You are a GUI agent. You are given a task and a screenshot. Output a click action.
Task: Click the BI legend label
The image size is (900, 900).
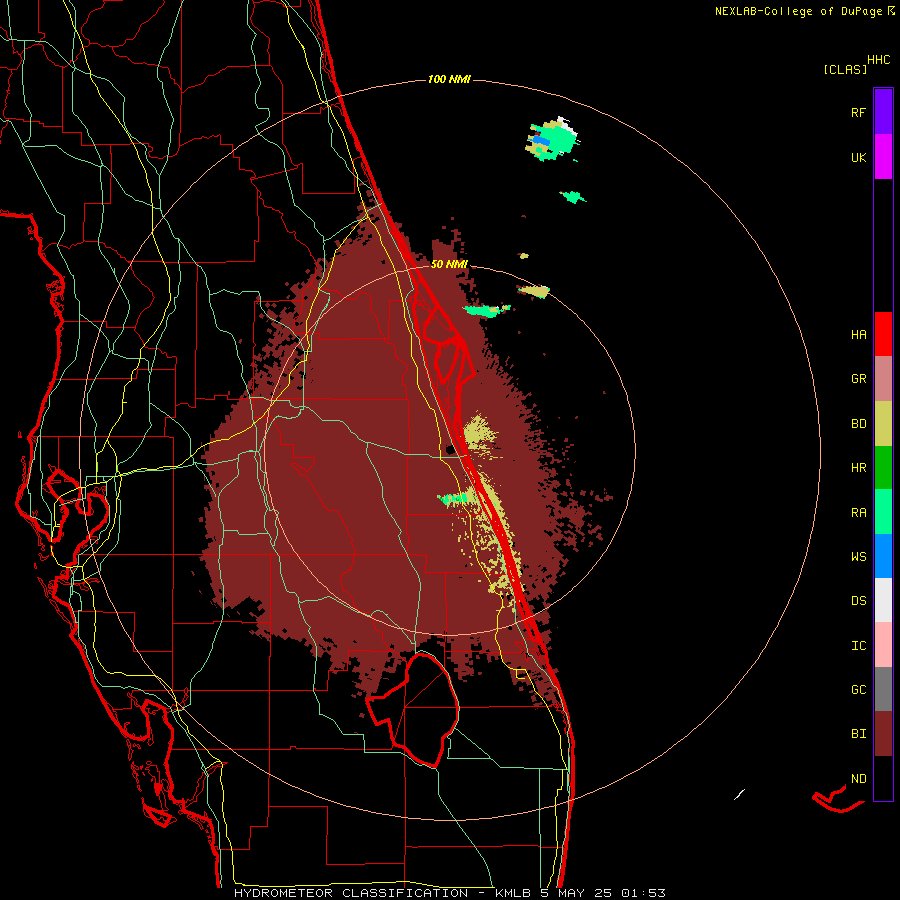coord(858,734)
